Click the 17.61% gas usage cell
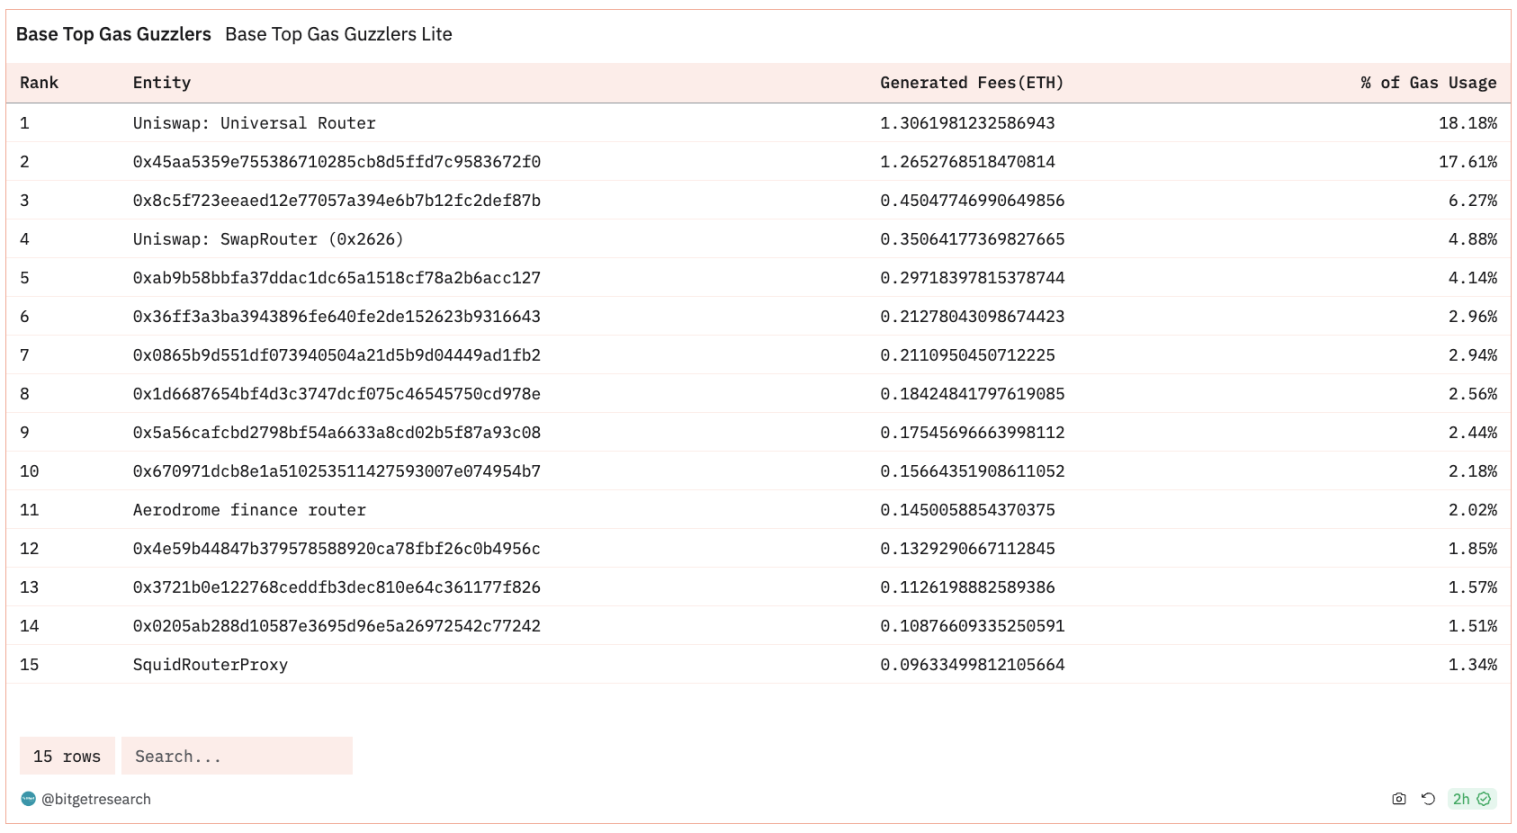This screenshot has height=833, width=1517. [1467, 162]
